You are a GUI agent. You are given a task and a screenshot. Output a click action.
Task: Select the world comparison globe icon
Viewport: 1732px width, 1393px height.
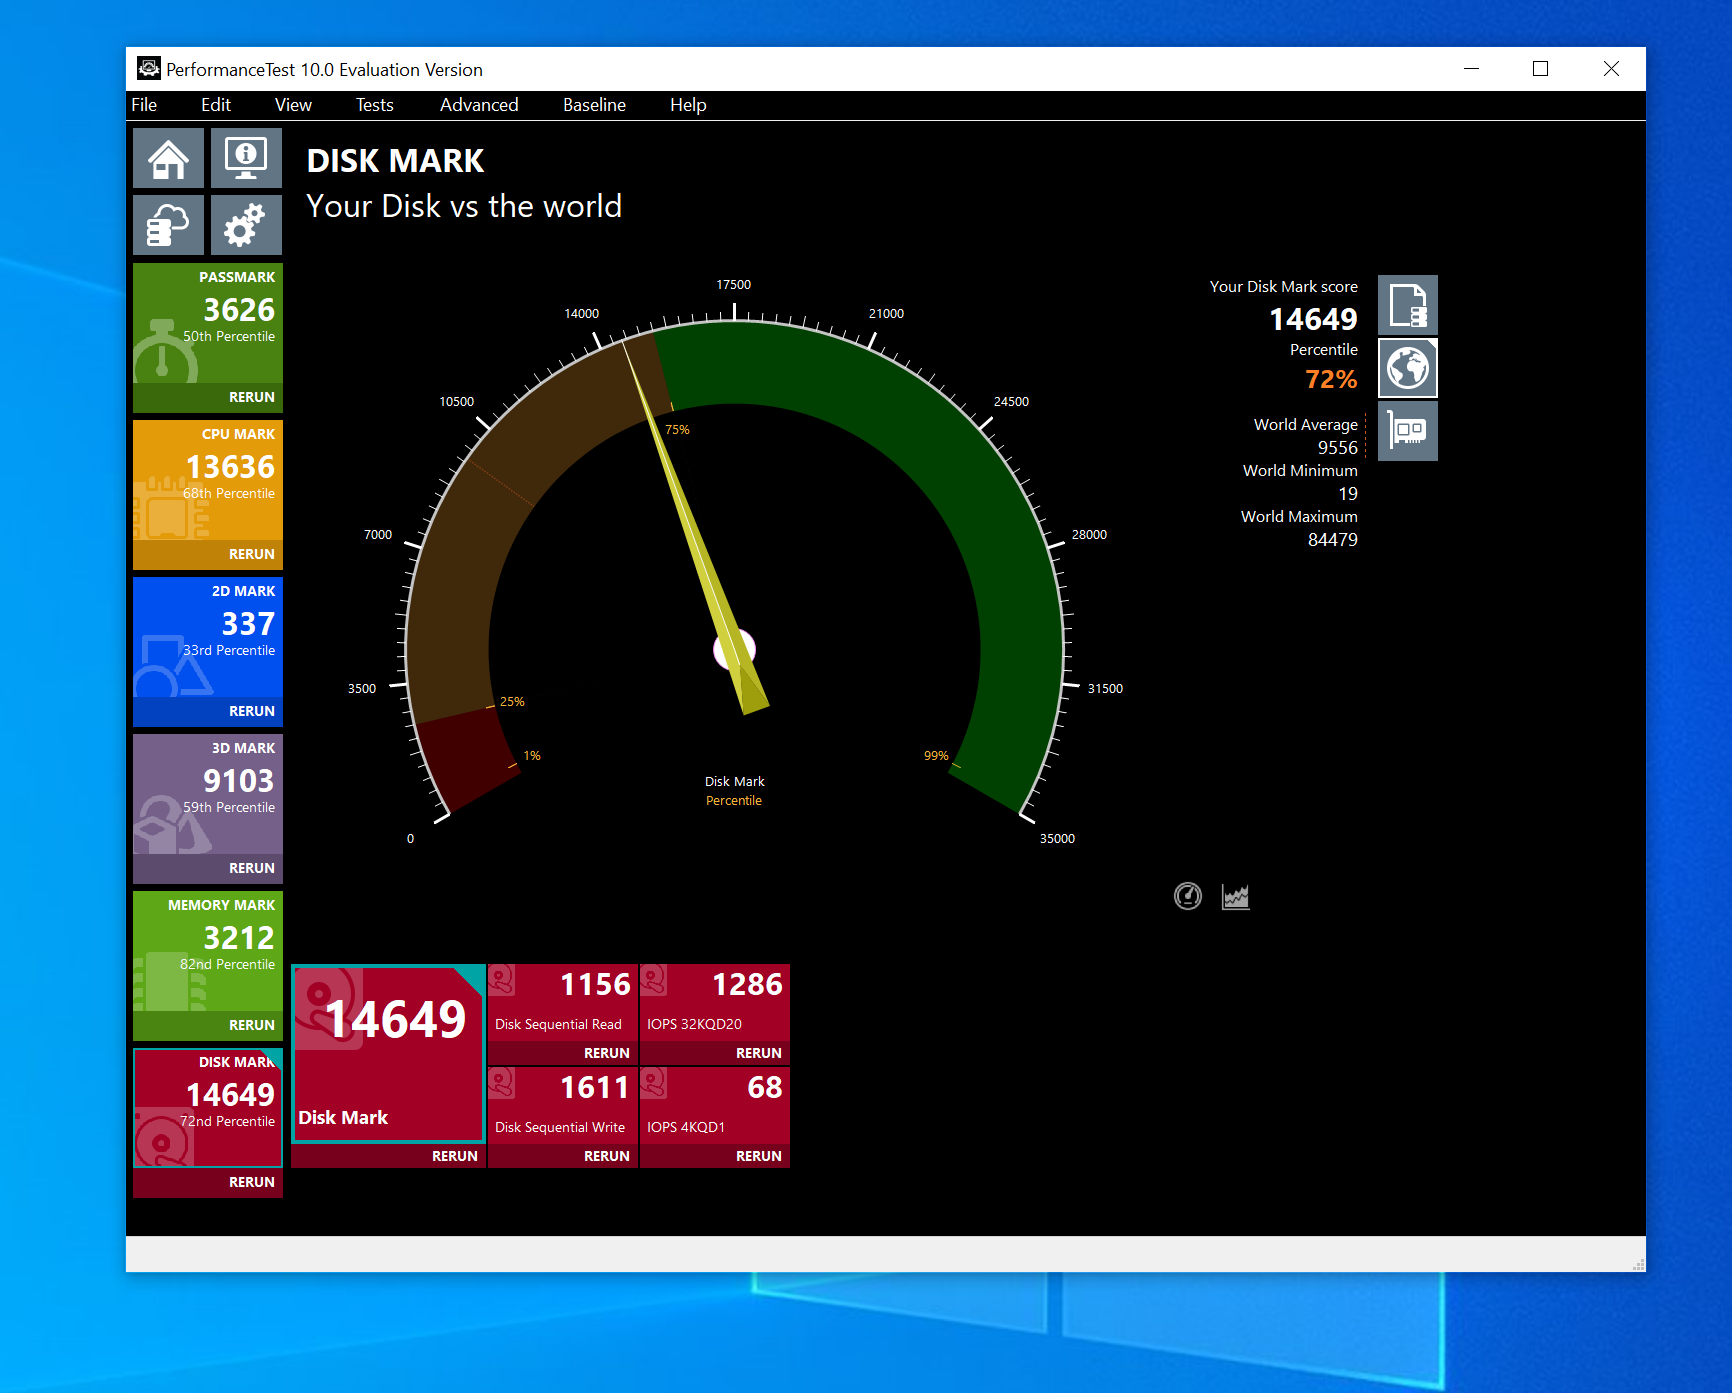coord(1408,368)
